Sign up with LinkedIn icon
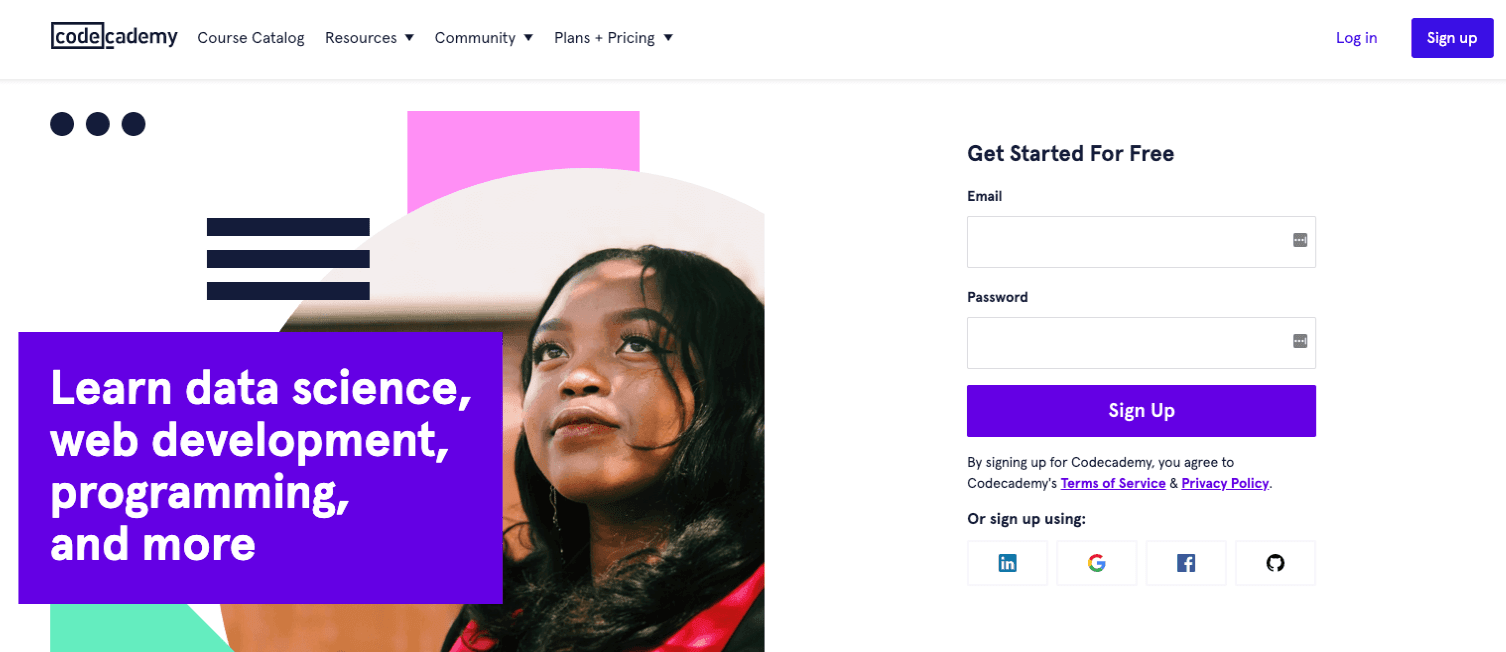 click(x=1007, y=563)
